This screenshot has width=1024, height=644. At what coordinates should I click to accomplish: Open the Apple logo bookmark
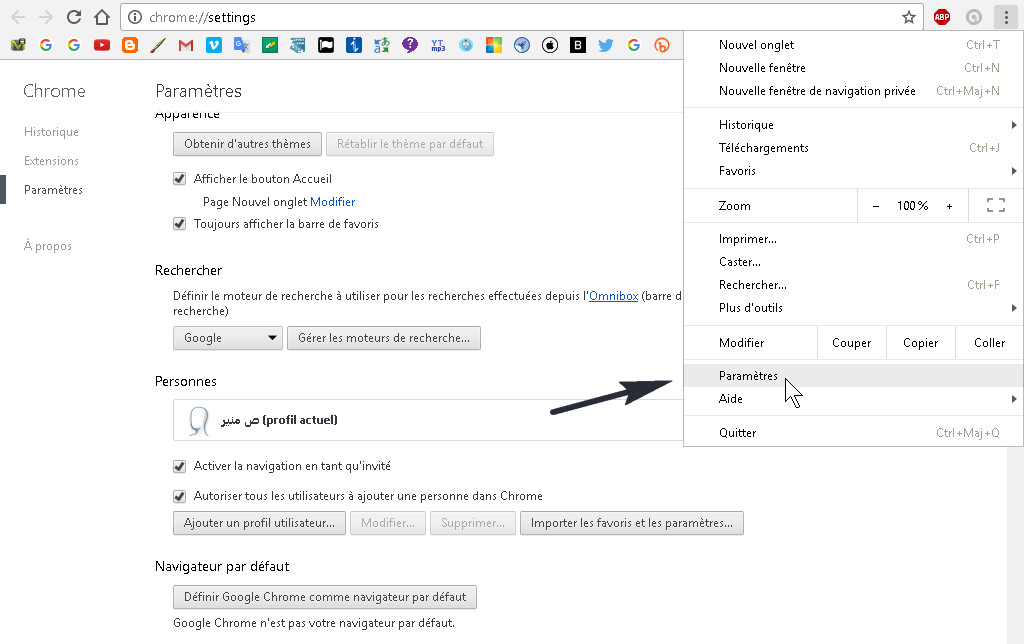[550, 45]
